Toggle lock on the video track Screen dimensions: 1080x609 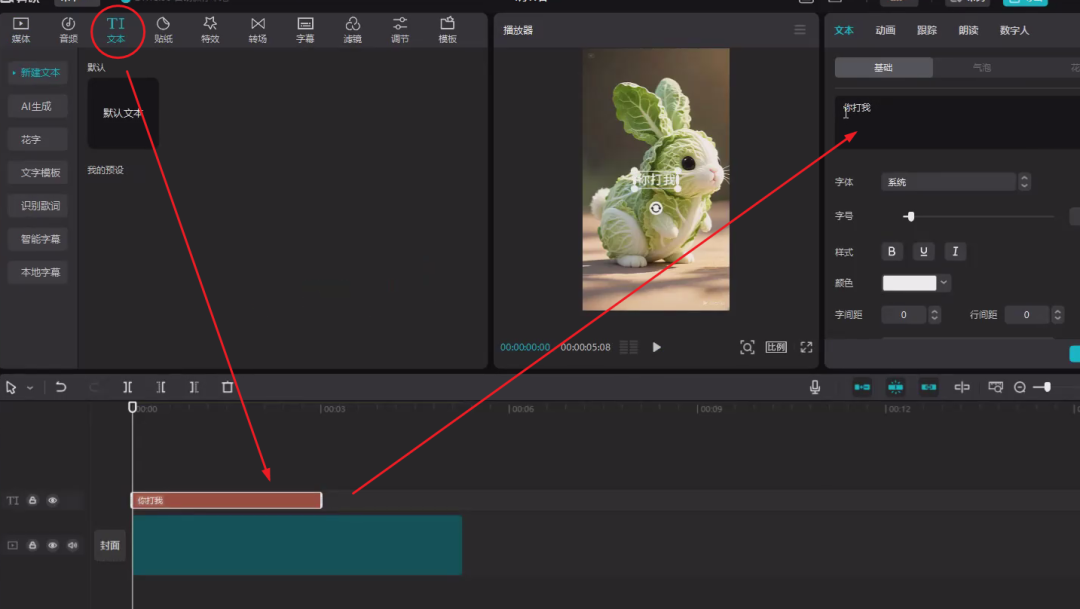(x=33, y=545)
